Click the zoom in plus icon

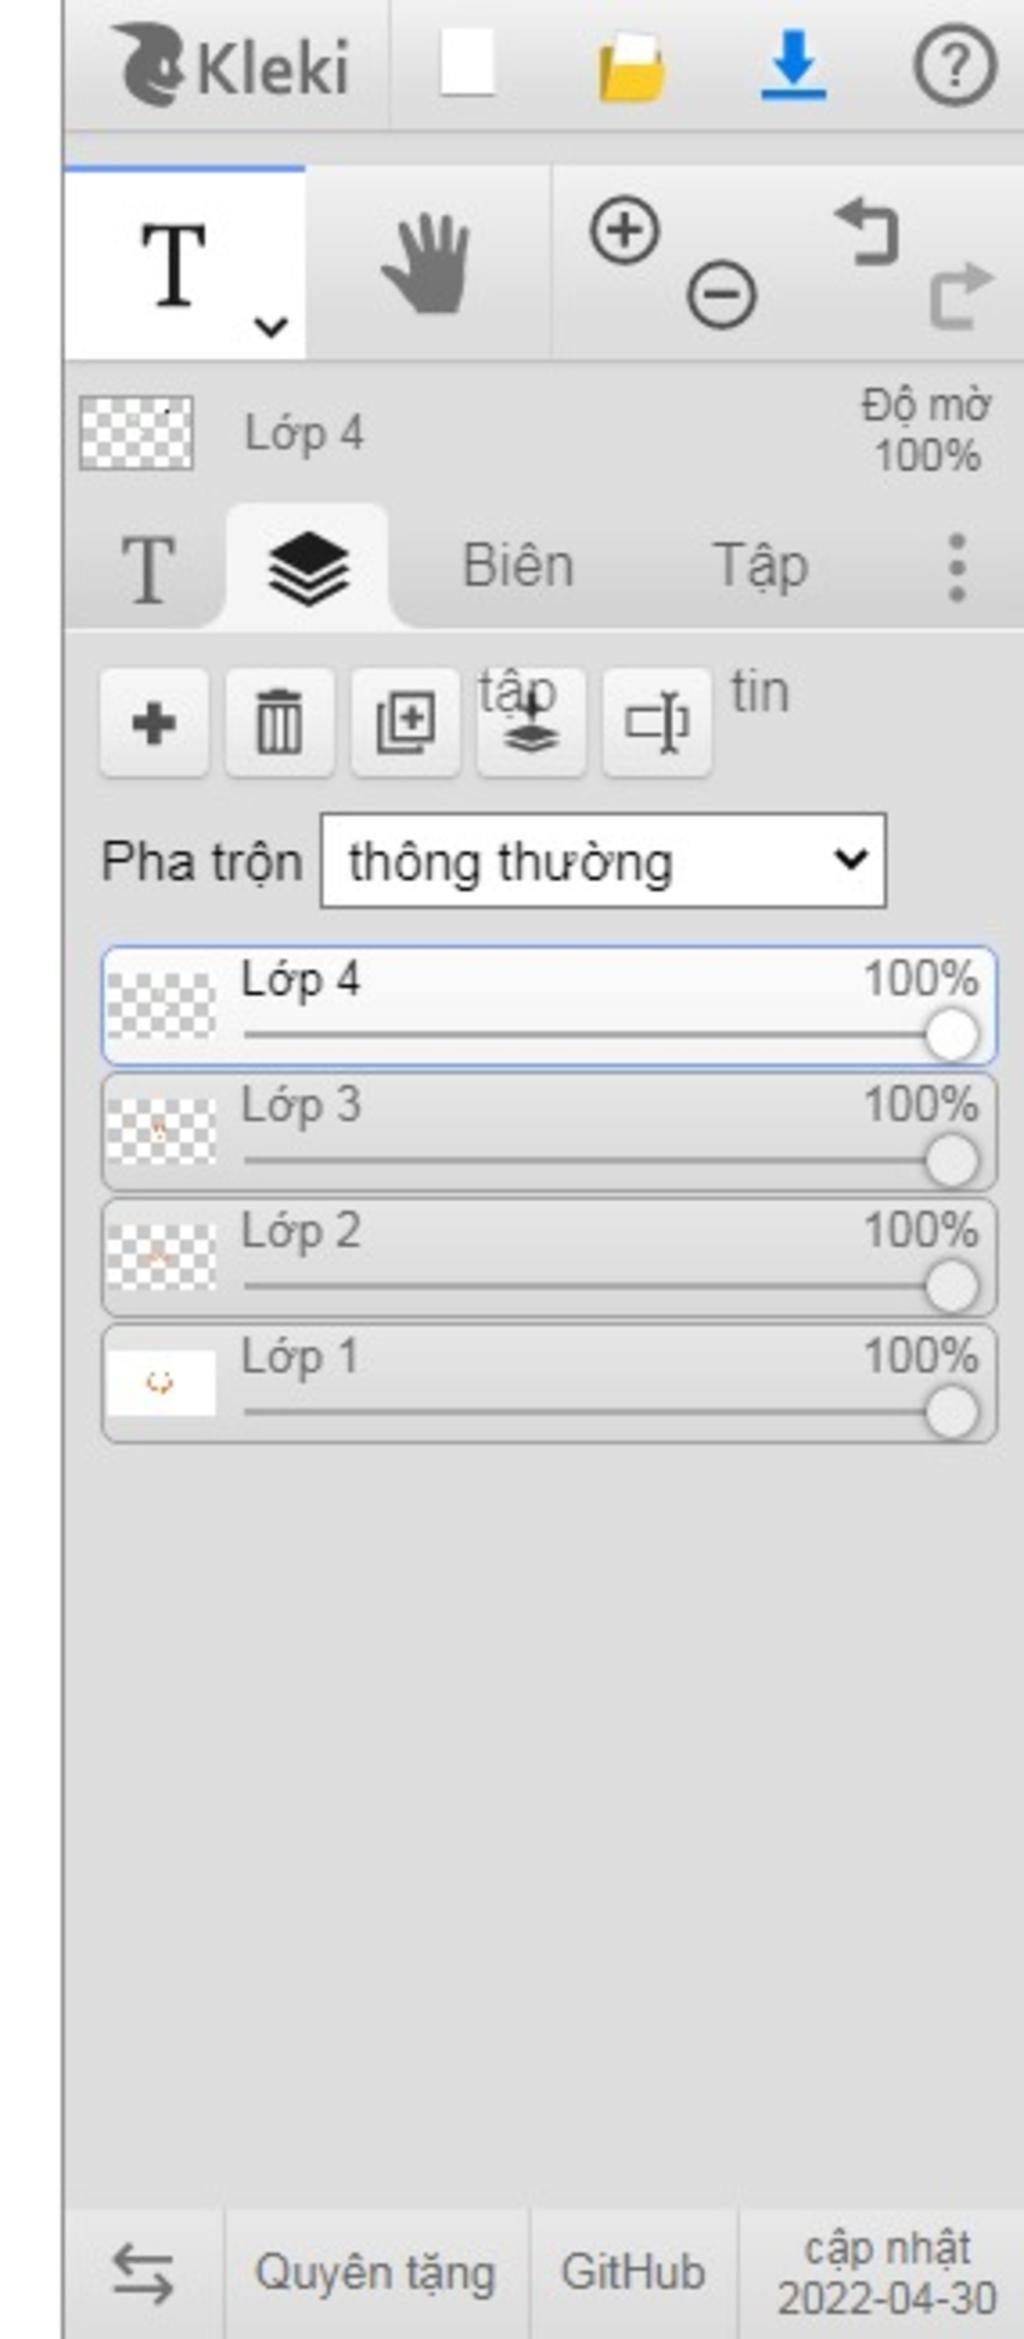624,231
